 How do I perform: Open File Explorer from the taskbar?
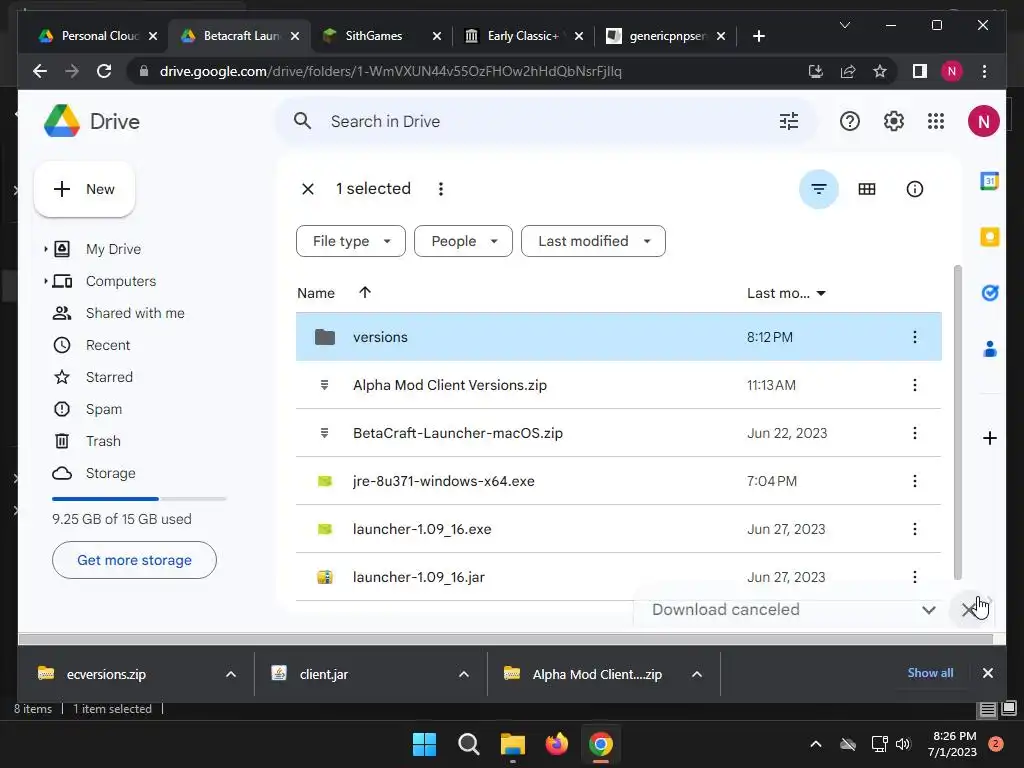[513, 744]
